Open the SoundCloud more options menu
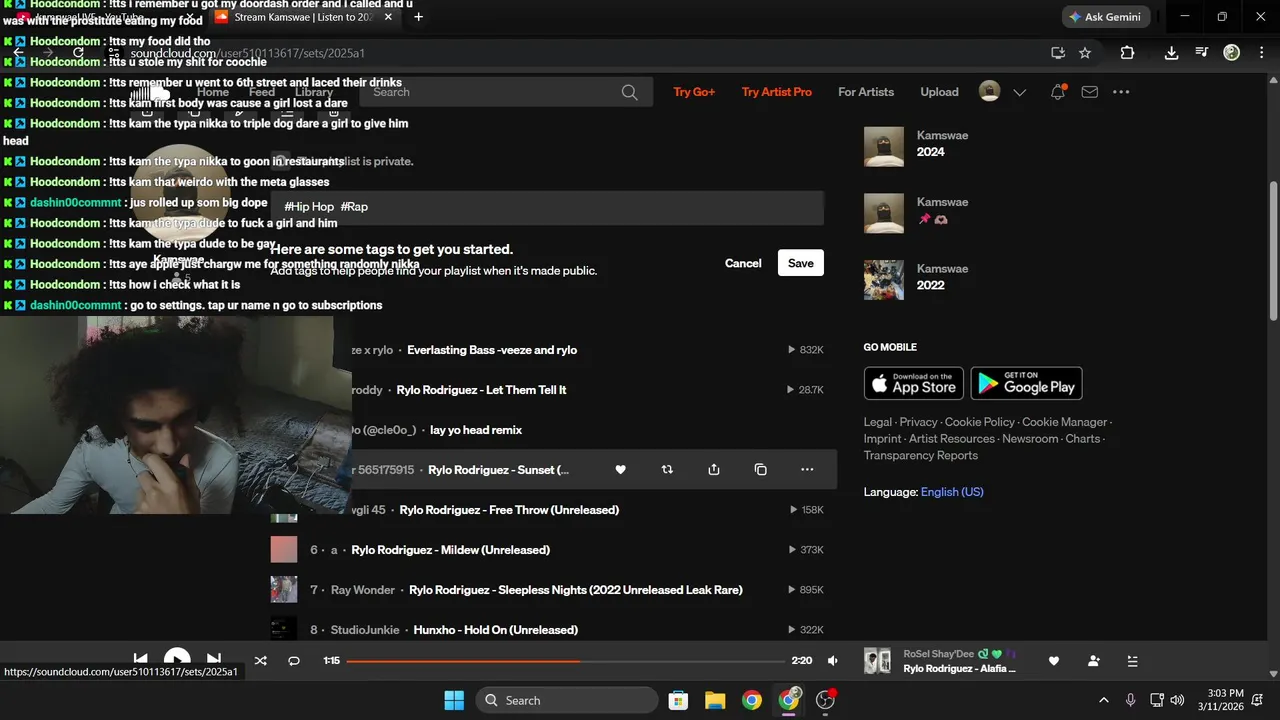This screenshot has width=1280, height=720. coord(1121,92)
